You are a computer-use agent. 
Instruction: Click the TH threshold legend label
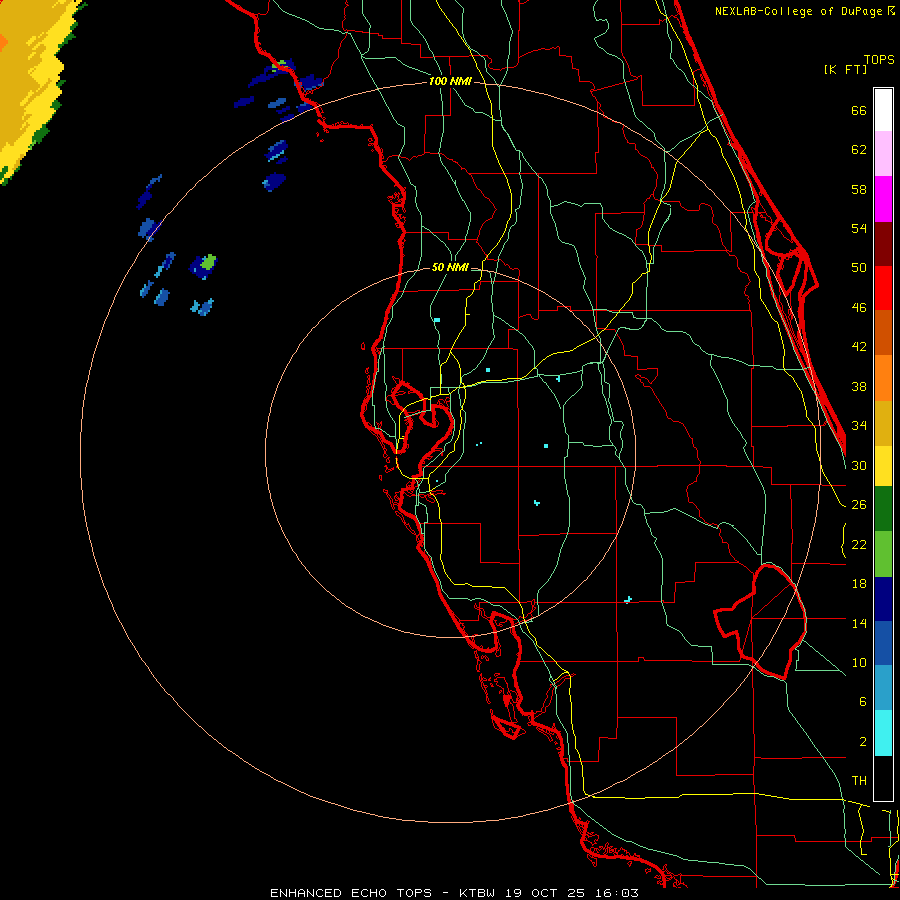pos(859,781)
